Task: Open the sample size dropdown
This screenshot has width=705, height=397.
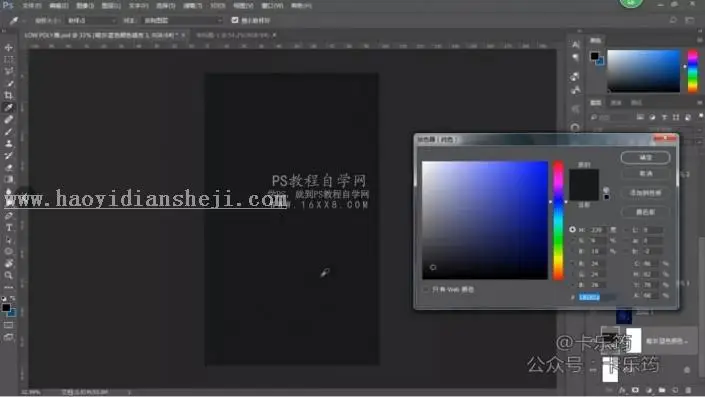Action: (90, 21)
